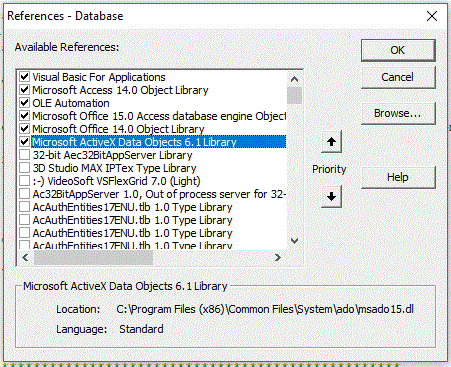The width and height of the screenshot is (451, 367).
Task: Select the Microsoft ActiveX Data Objects 6.1 Library row
Action: click(159, 142)
